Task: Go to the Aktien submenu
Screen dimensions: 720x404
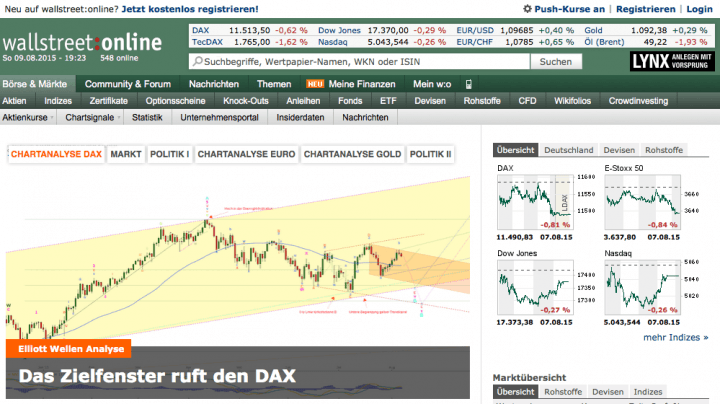Action: click(x=14, y=101)
